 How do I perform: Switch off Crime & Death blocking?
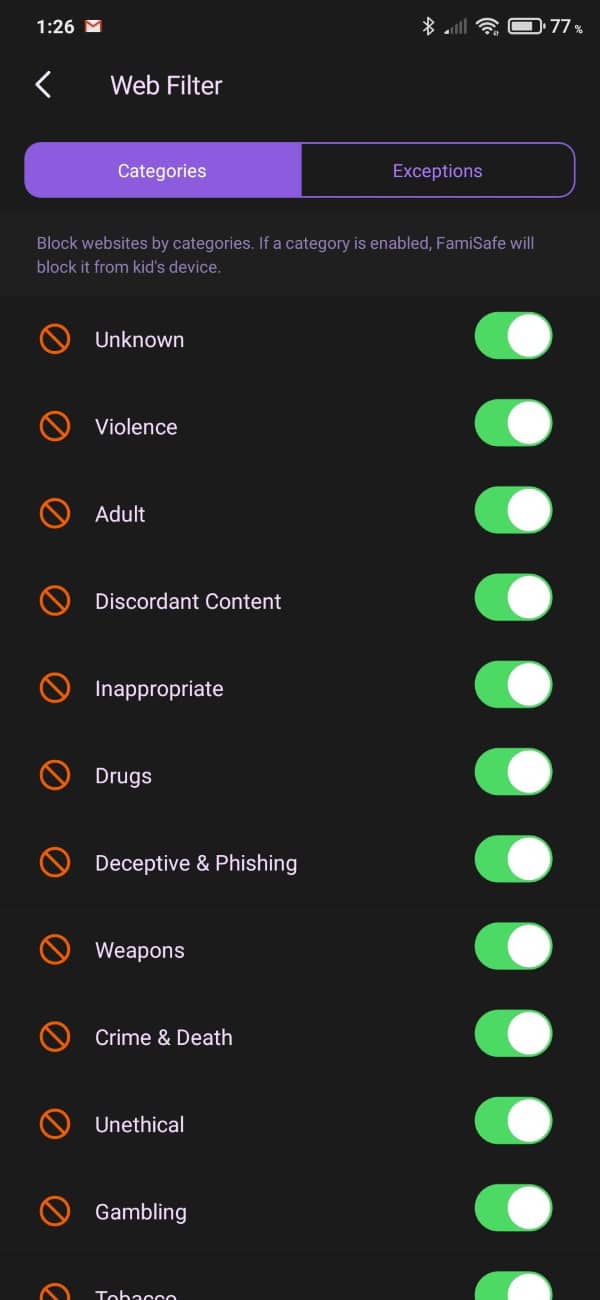(513, 1034)
